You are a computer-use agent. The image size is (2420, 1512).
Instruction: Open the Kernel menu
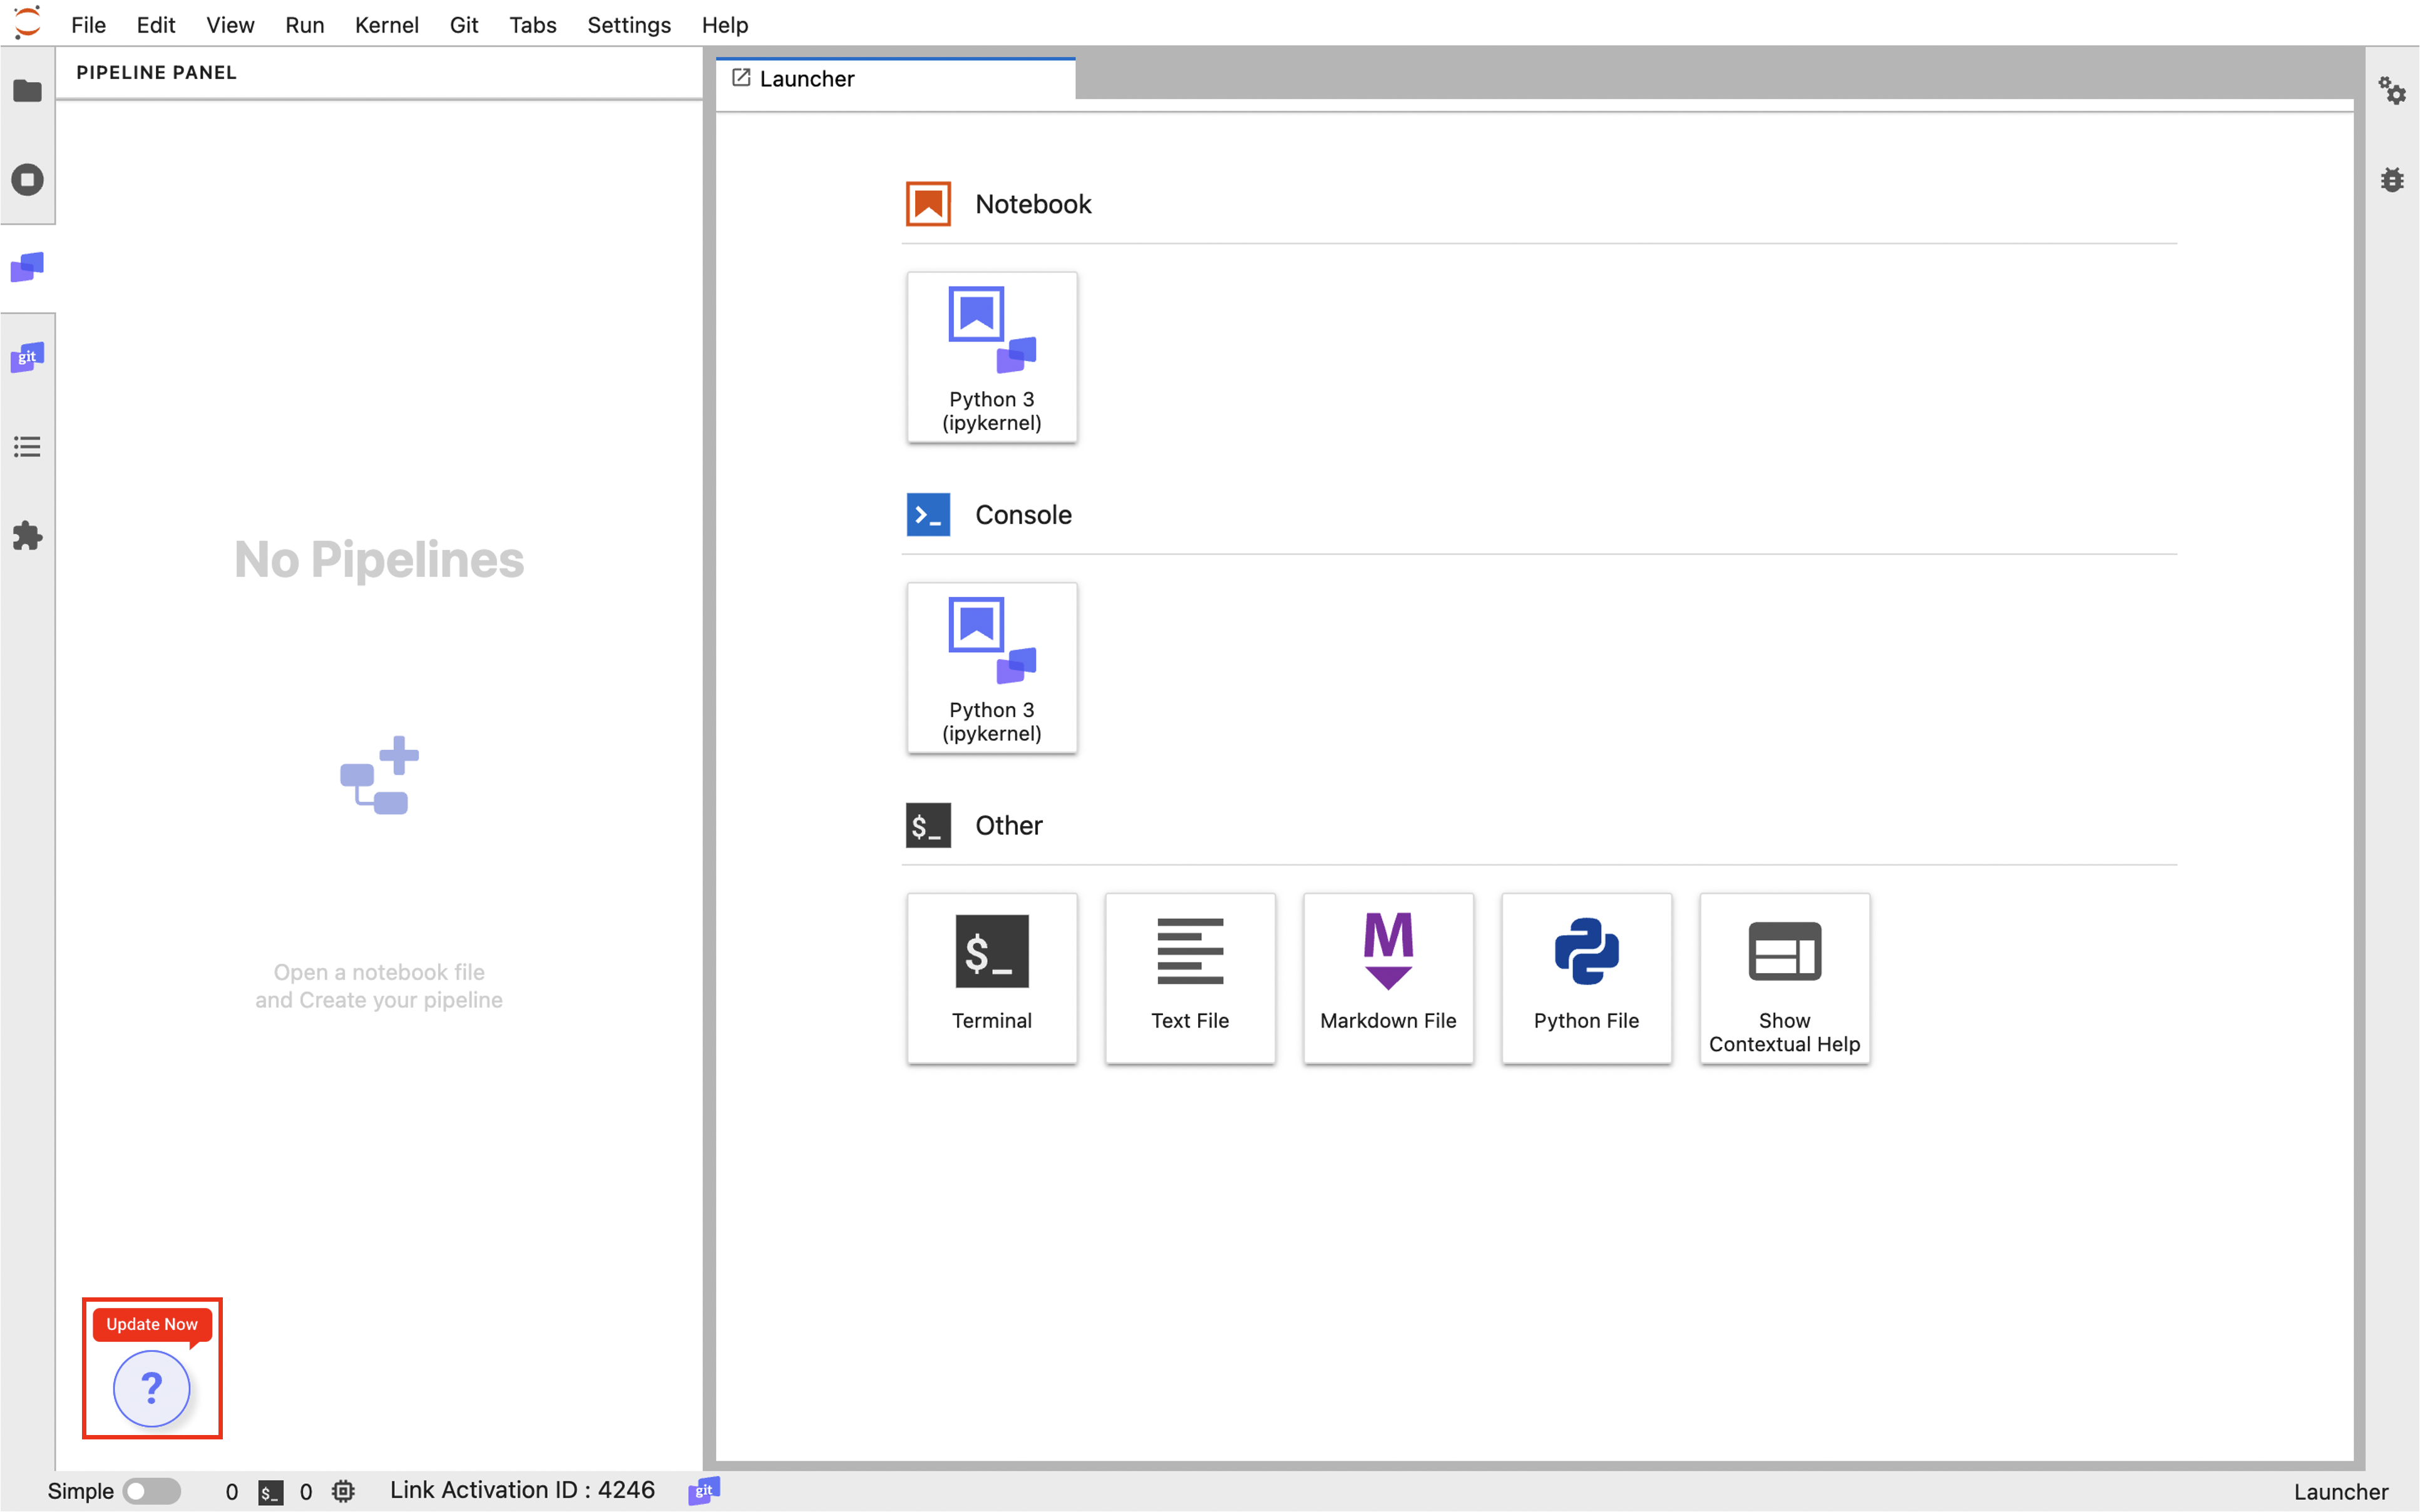[x=386, y=25]
